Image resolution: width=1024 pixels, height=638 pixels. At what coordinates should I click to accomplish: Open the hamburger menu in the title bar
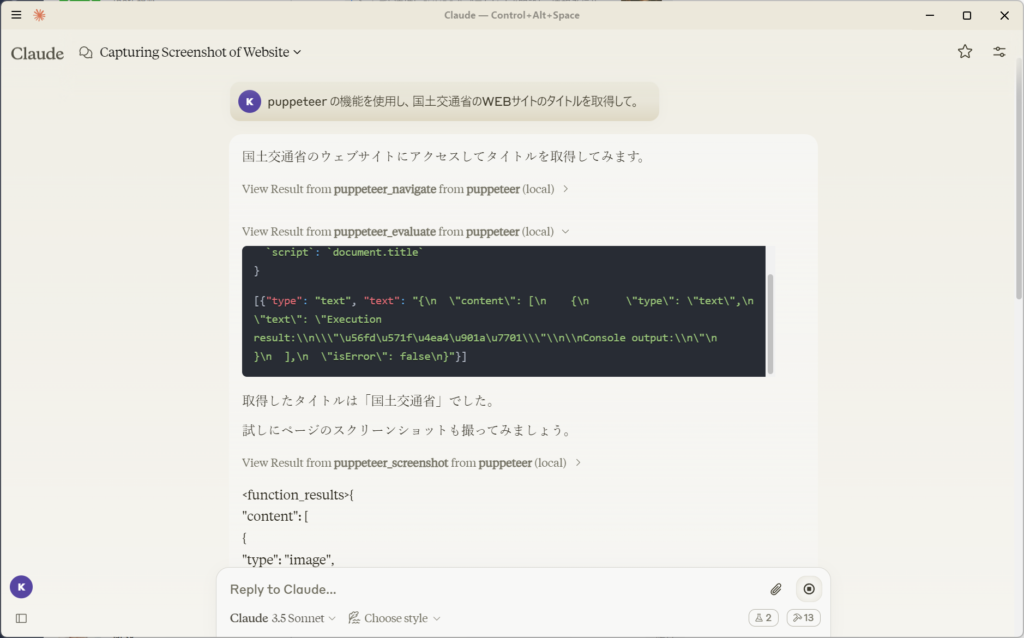point(16,15)
